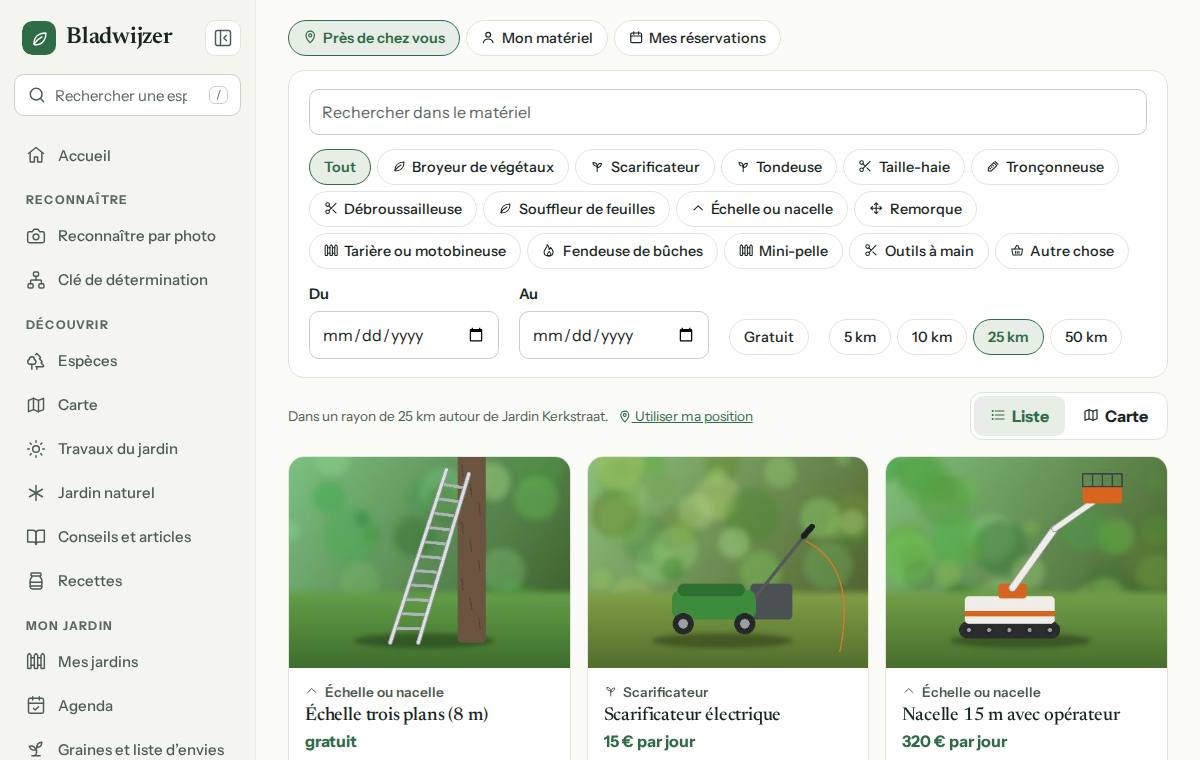1200x760 pixels.
Task: Go to Accueil in the sidebar
Action: click(127, 155)
